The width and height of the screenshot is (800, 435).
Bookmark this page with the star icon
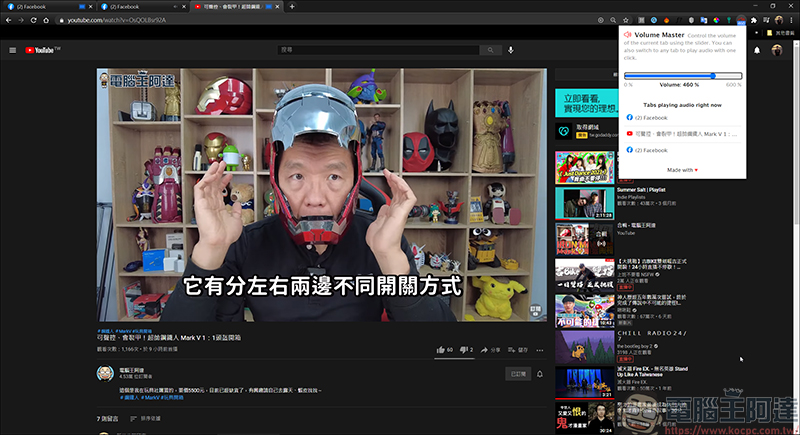point(626,20)
